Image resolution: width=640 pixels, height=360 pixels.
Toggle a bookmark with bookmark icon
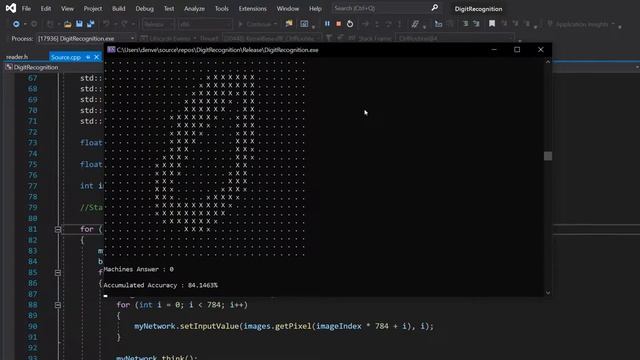click(x=492, y=24)
